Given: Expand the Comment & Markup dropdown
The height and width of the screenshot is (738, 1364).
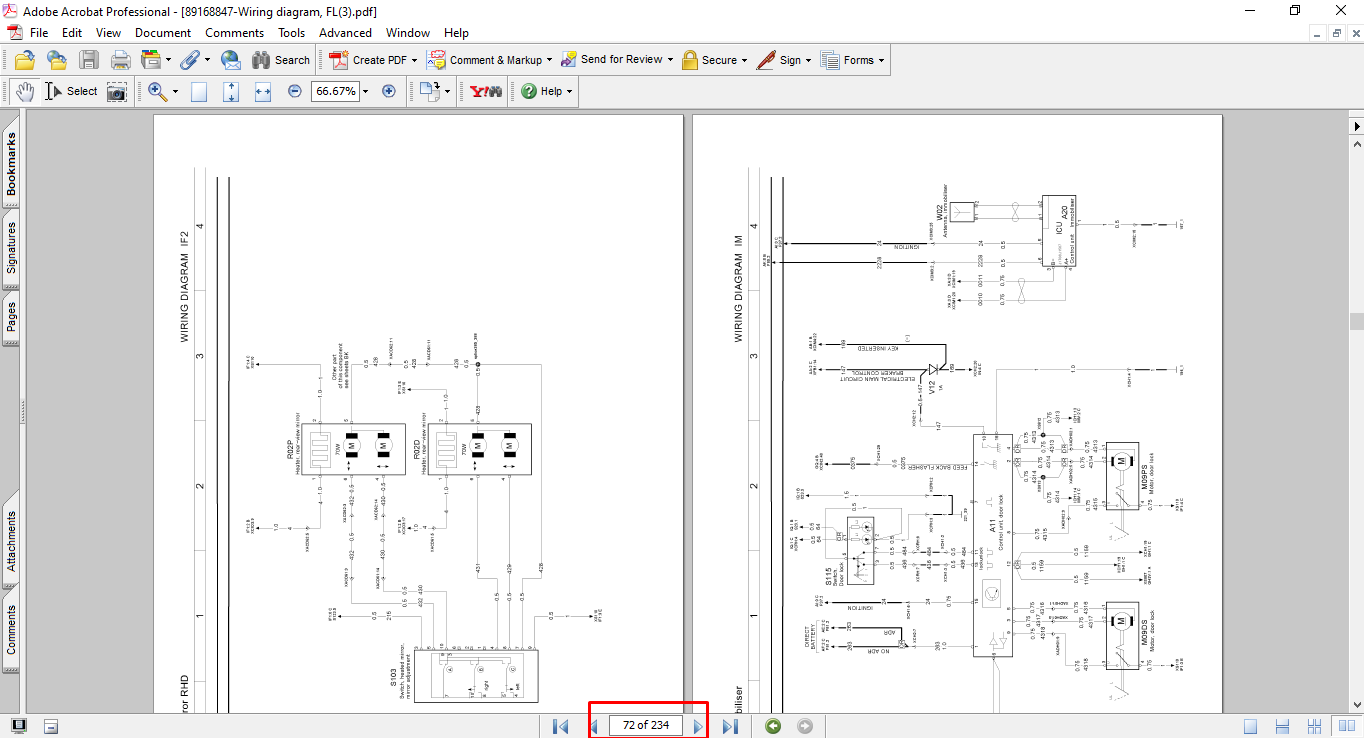Looking at the screenshot, I should click(x=550, y=60).
